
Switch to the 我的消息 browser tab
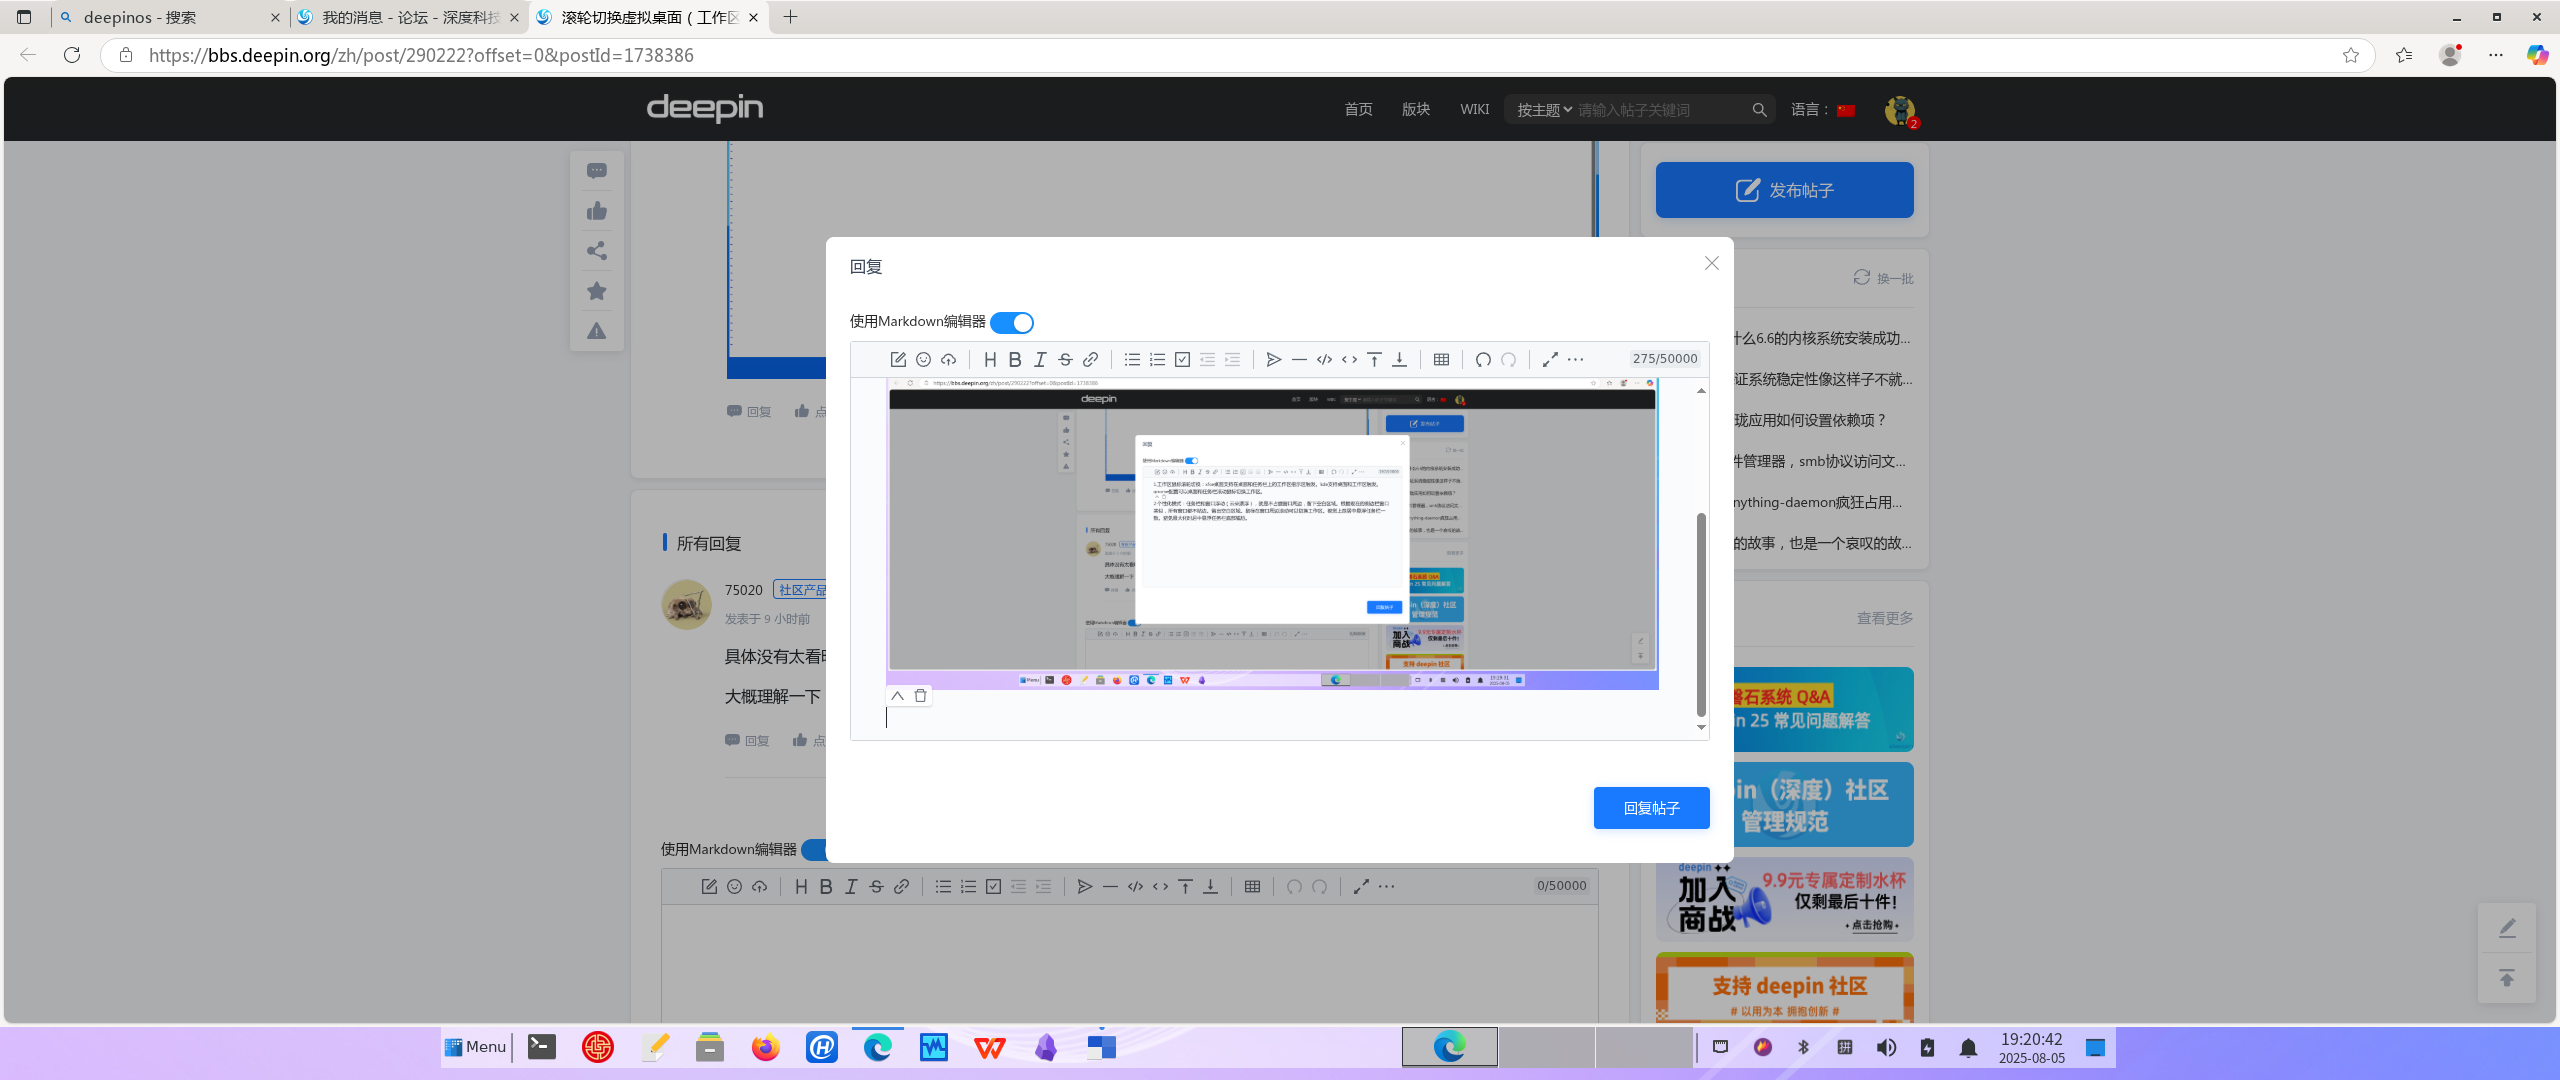(410, 17)
